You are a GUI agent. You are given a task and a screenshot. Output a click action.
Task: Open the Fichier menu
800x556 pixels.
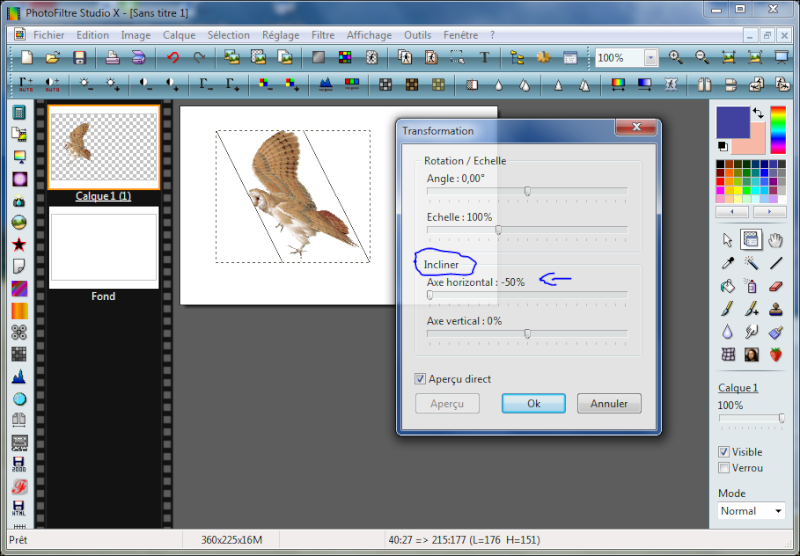pos(49,35)
